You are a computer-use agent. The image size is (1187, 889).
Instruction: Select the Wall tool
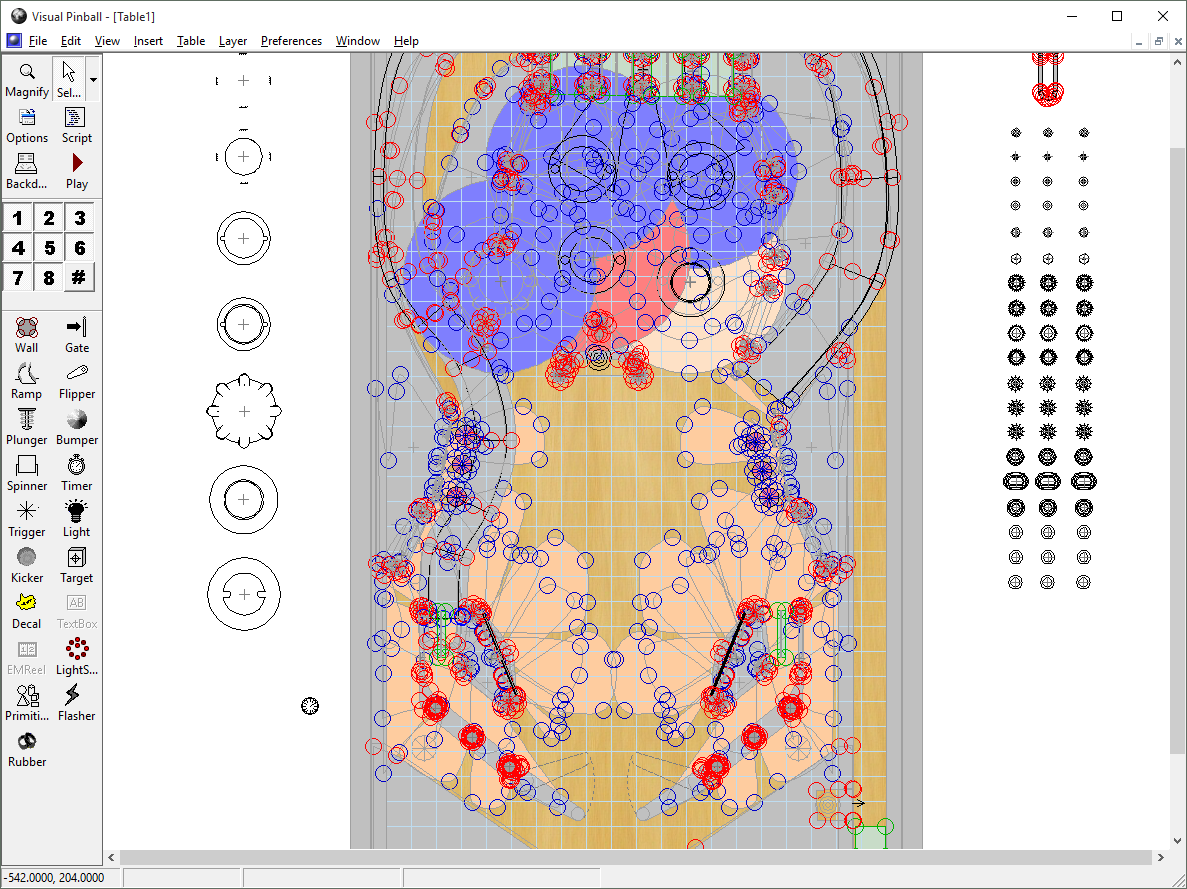pos(27,335)
